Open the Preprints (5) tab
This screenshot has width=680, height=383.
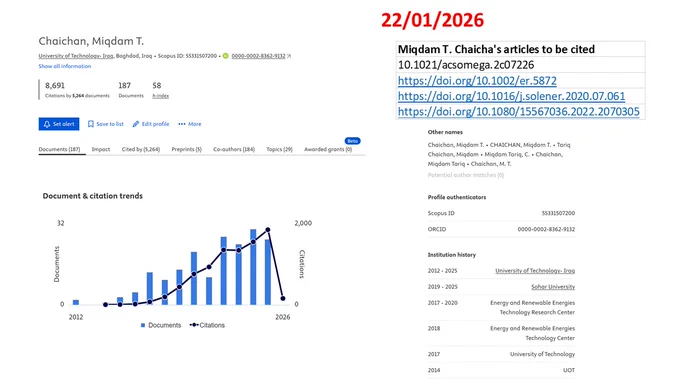point(186,149)
